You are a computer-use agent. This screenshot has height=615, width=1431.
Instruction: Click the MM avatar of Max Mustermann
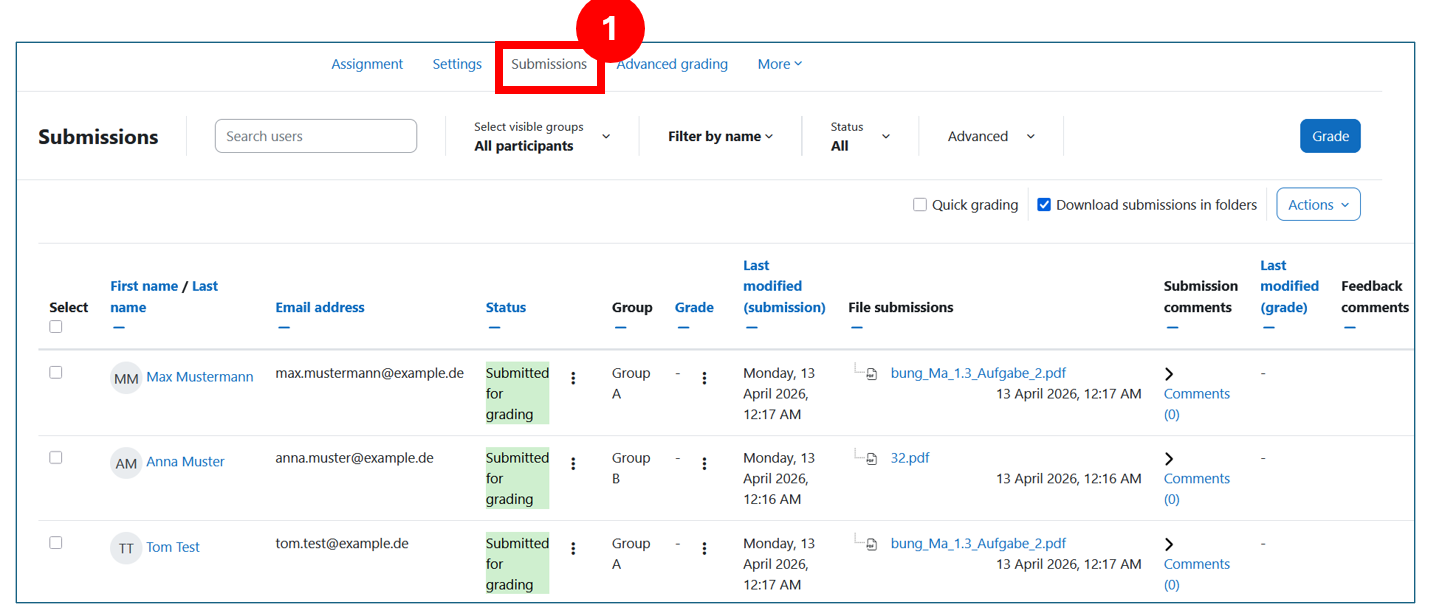(x=126, y=378)
